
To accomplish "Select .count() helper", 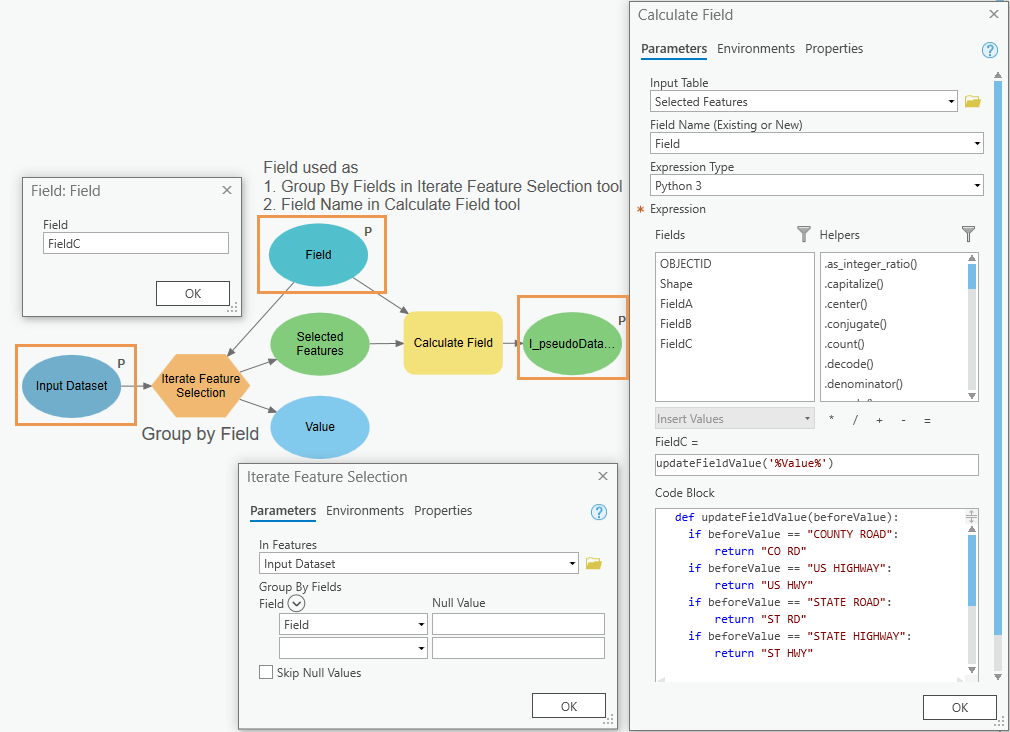I will (844, 343).
